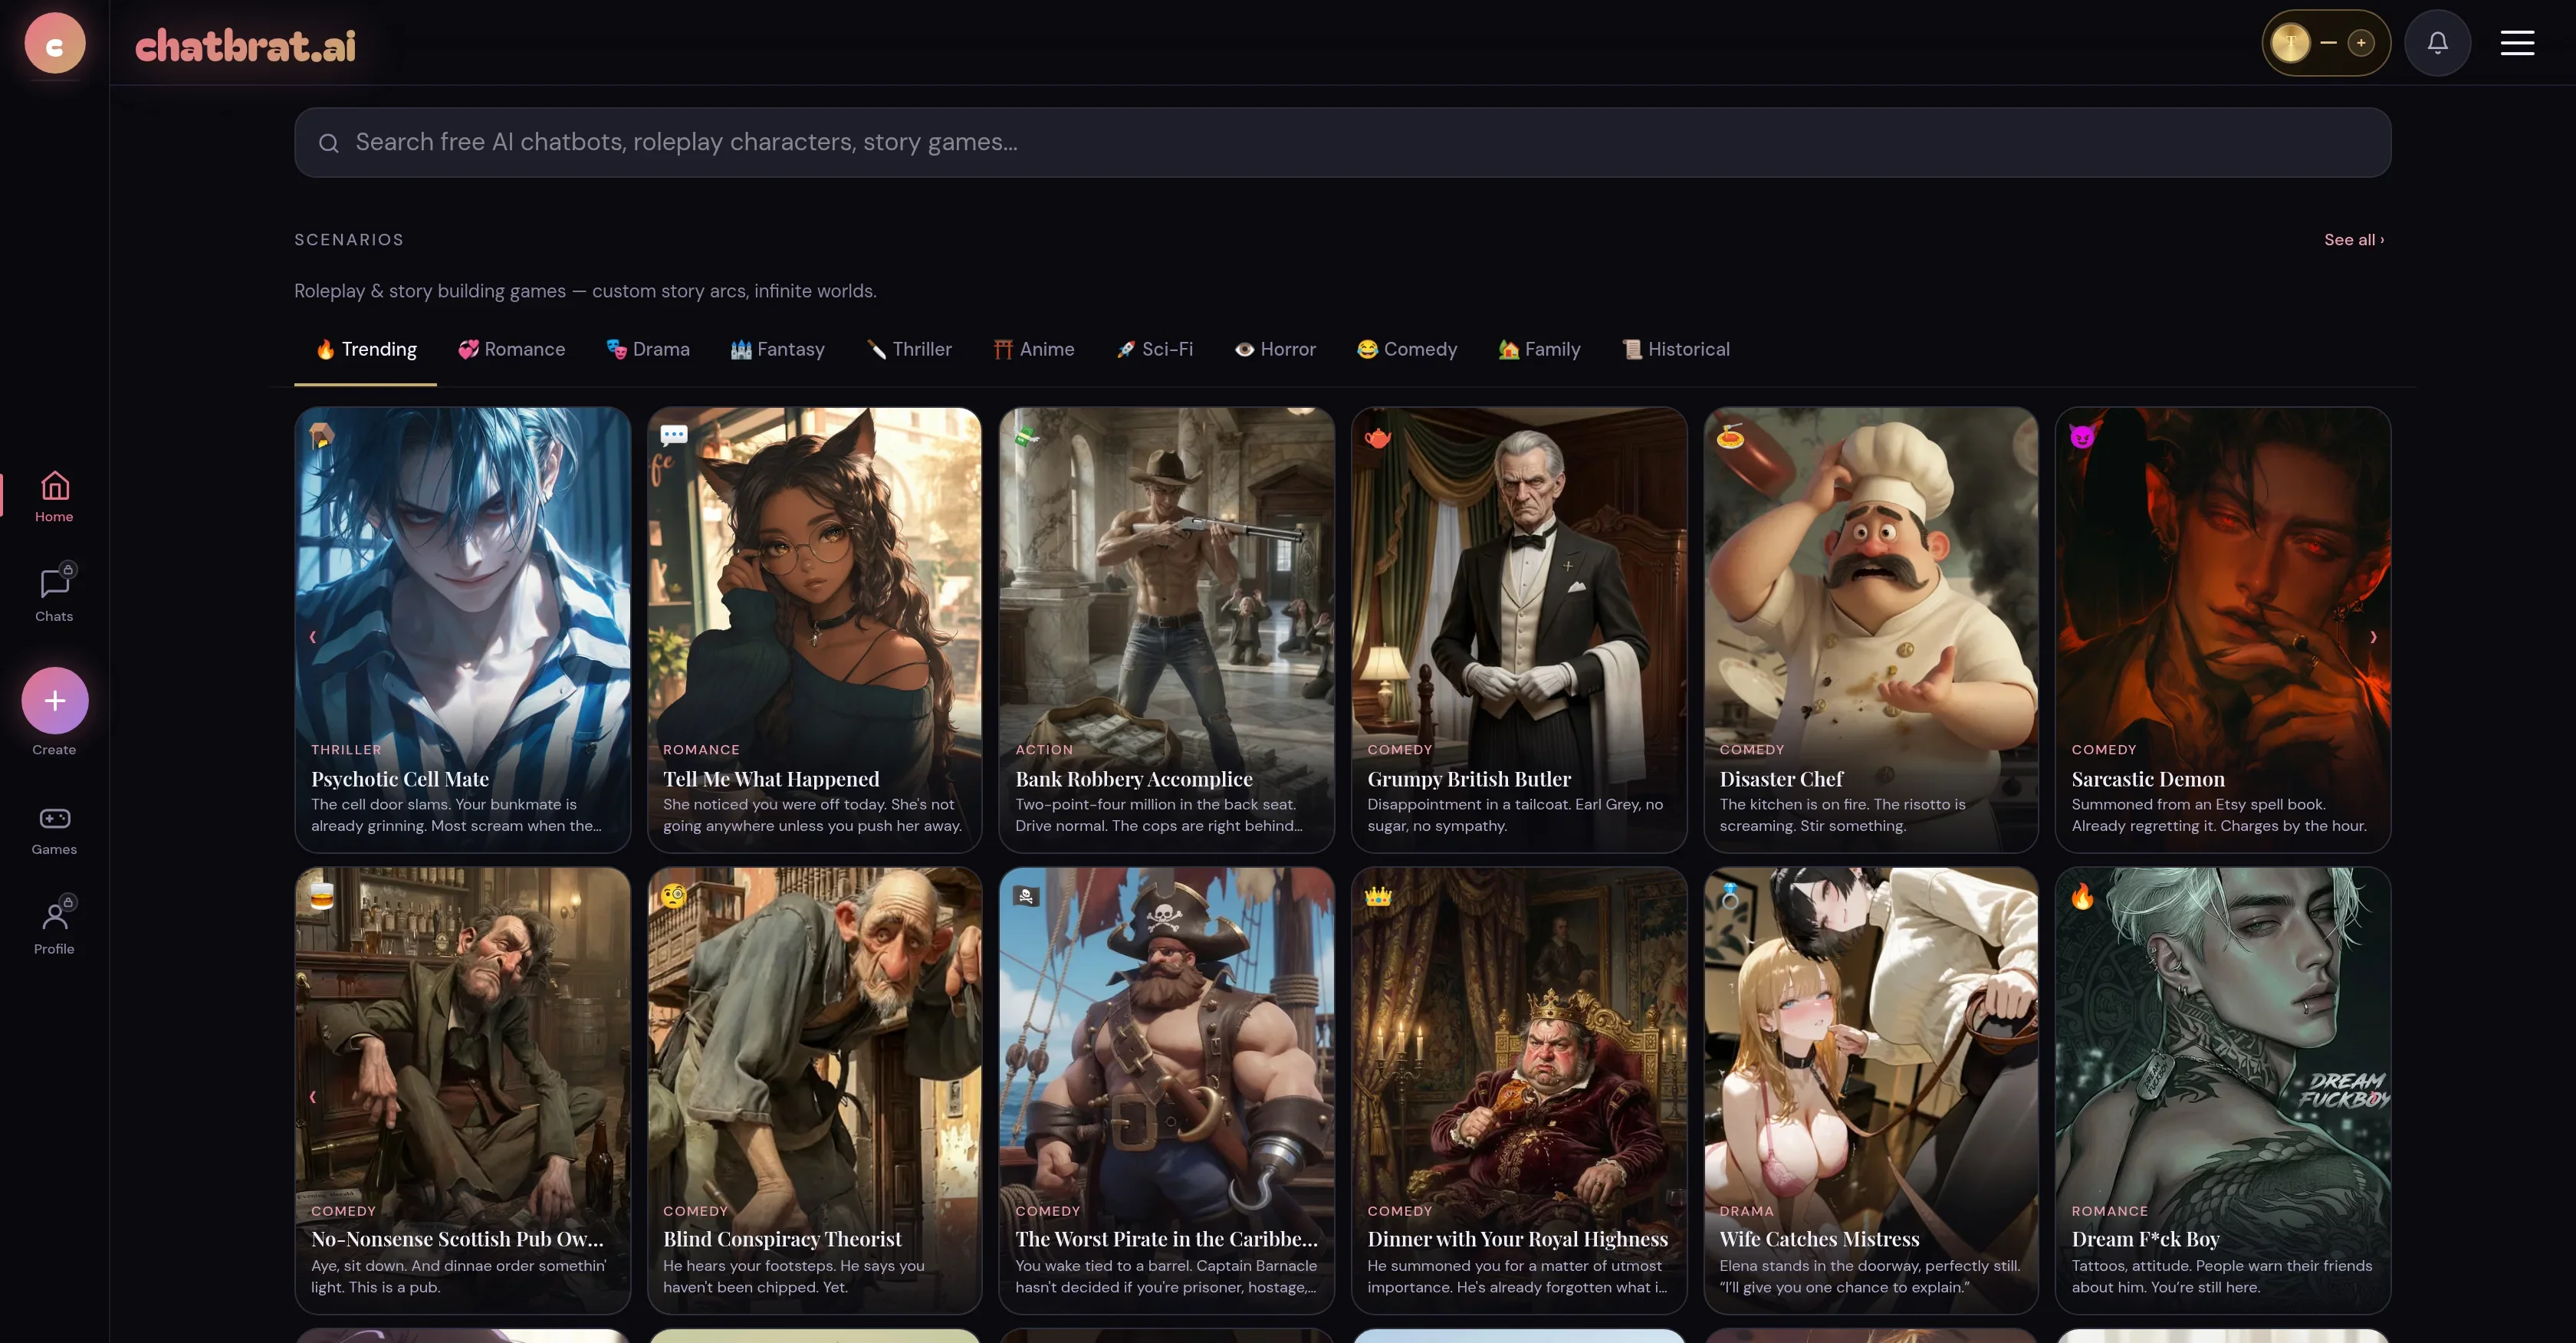Open the hamburger menu icon
Image resolution: width=2576 pixels, height=1343 pixels.
[2517, 43]
